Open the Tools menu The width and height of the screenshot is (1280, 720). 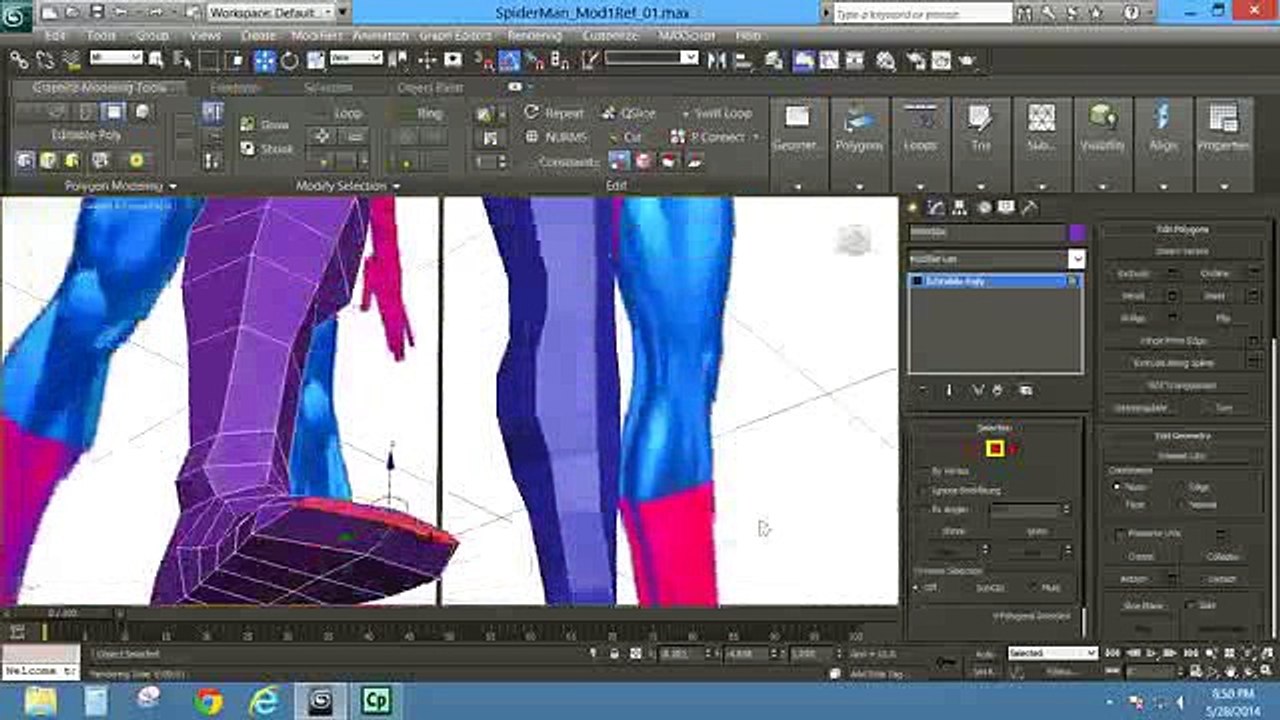101,35
